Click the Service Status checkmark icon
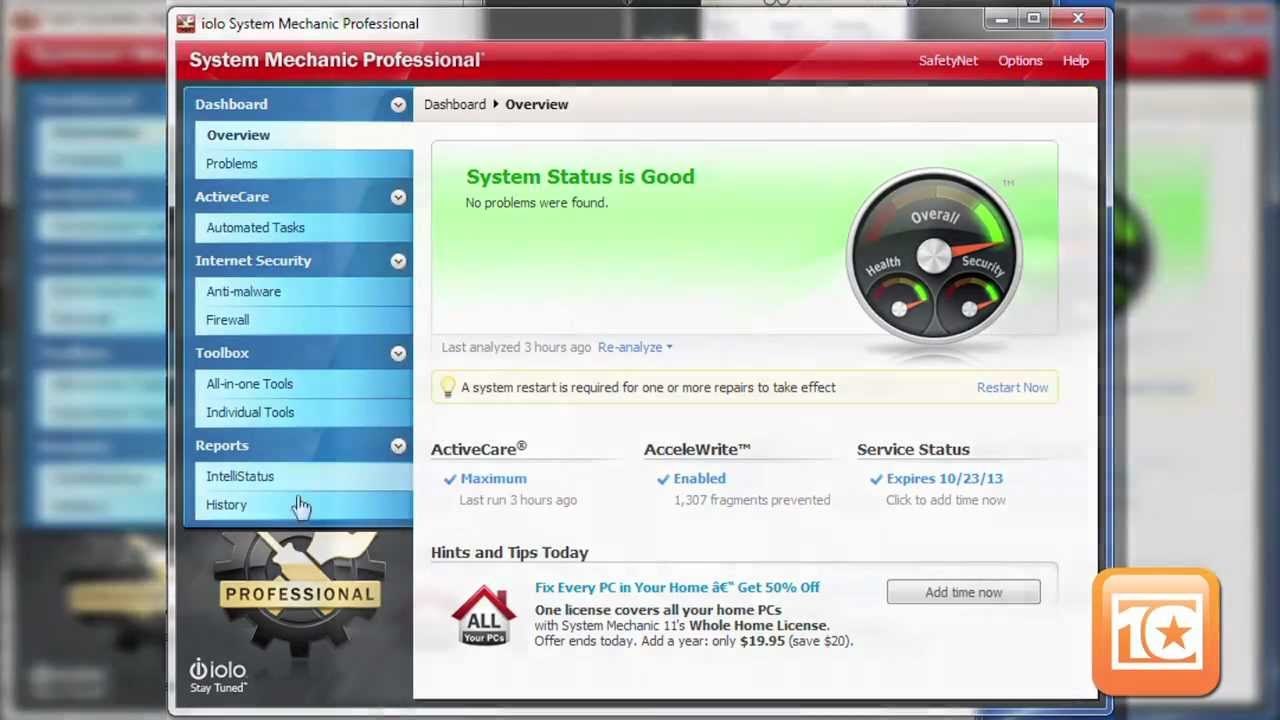This screenshot has height=720, width=1280. 876,479
